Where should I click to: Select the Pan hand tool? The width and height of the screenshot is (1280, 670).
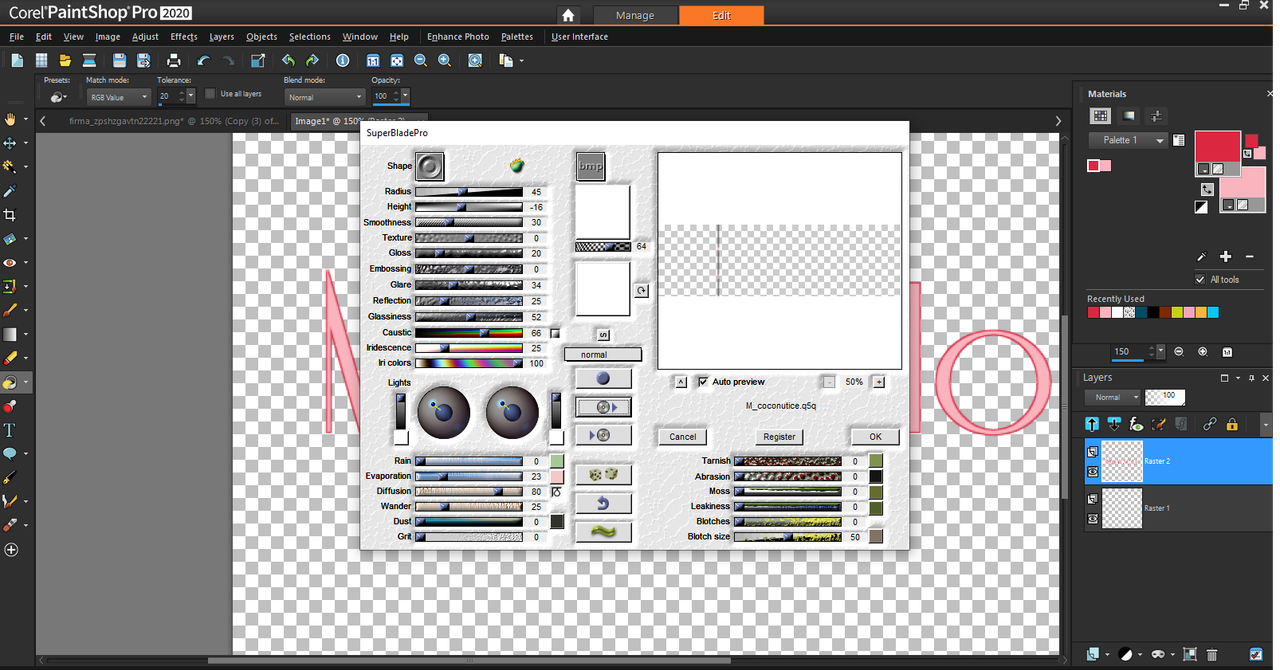point(10,119)
